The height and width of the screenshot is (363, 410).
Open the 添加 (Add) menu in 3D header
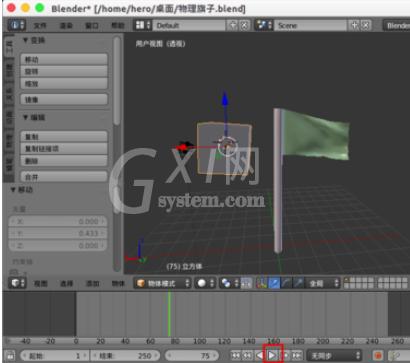coord(92,283)
